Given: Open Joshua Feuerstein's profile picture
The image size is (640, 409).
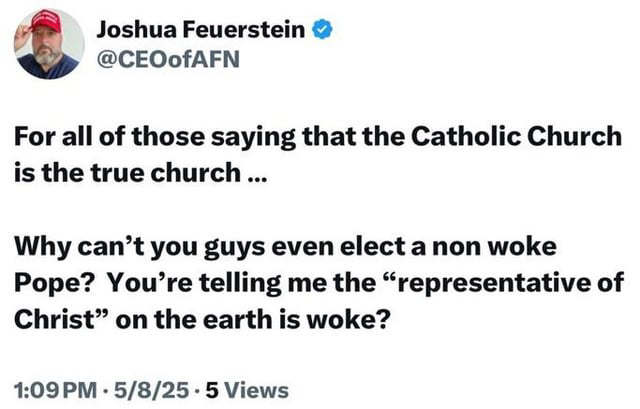Looking at the screenshot, I should (x=49, y=44).
